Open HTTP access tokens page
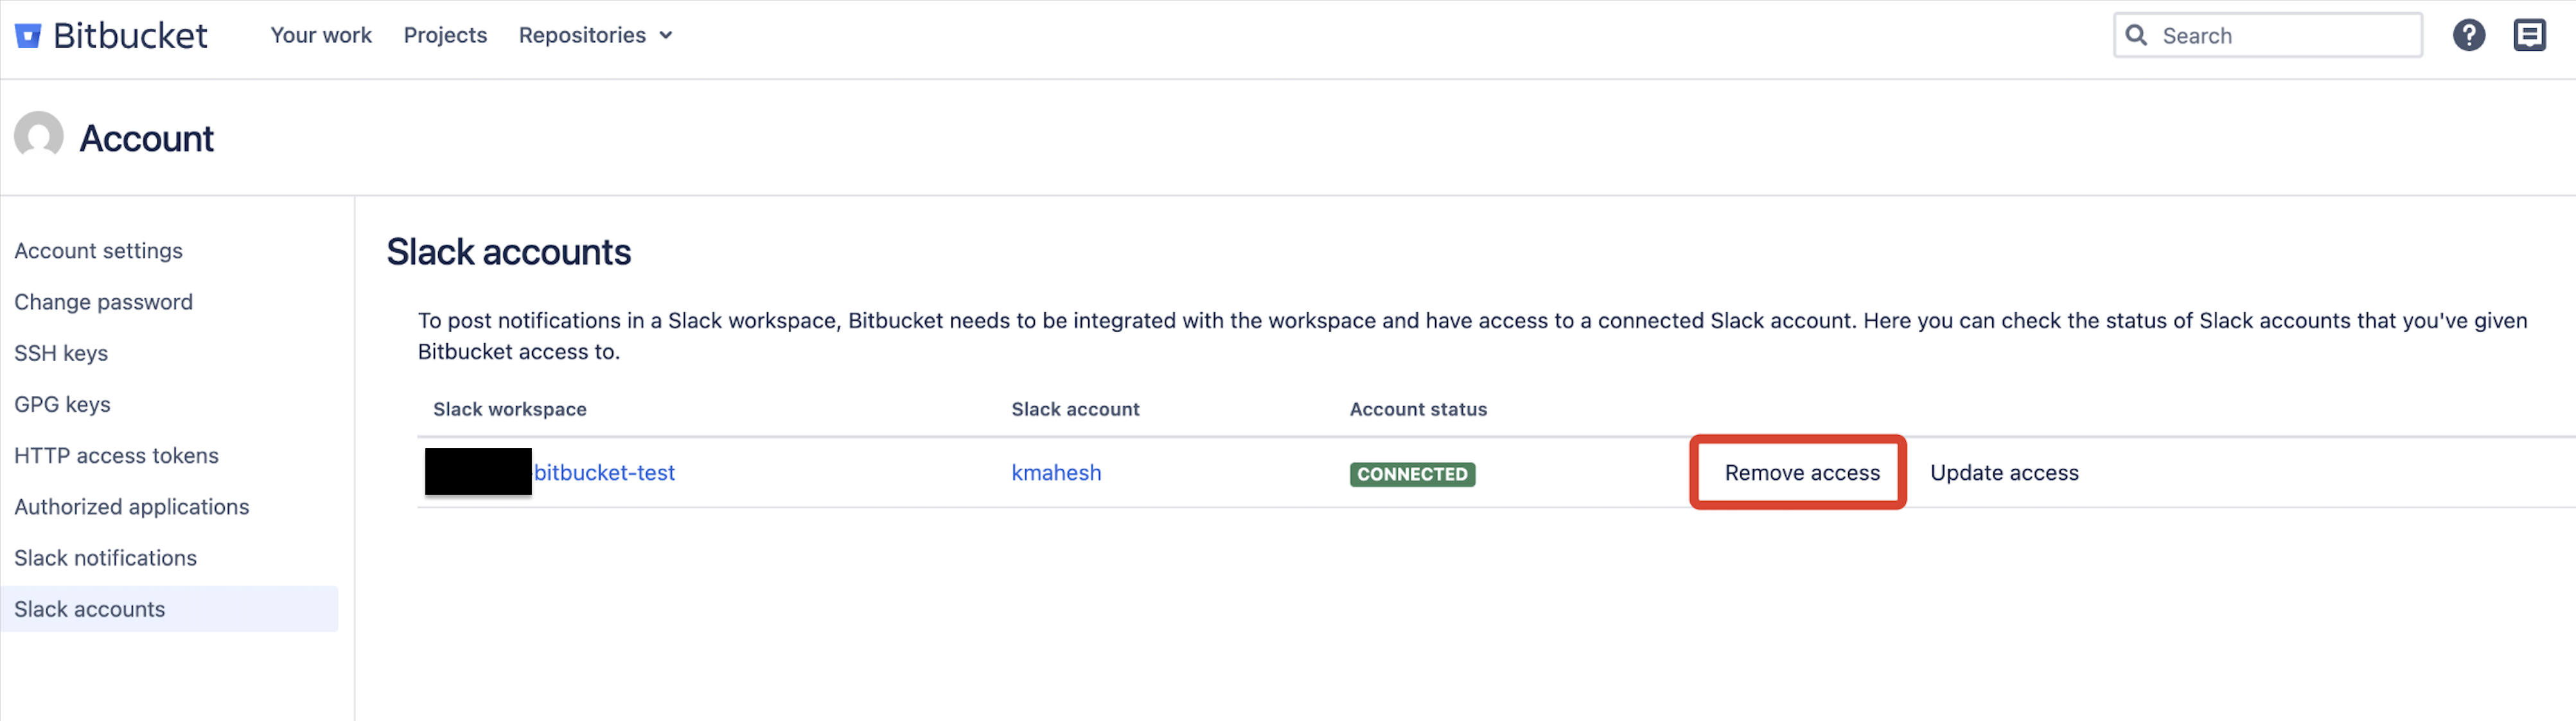 117,455
